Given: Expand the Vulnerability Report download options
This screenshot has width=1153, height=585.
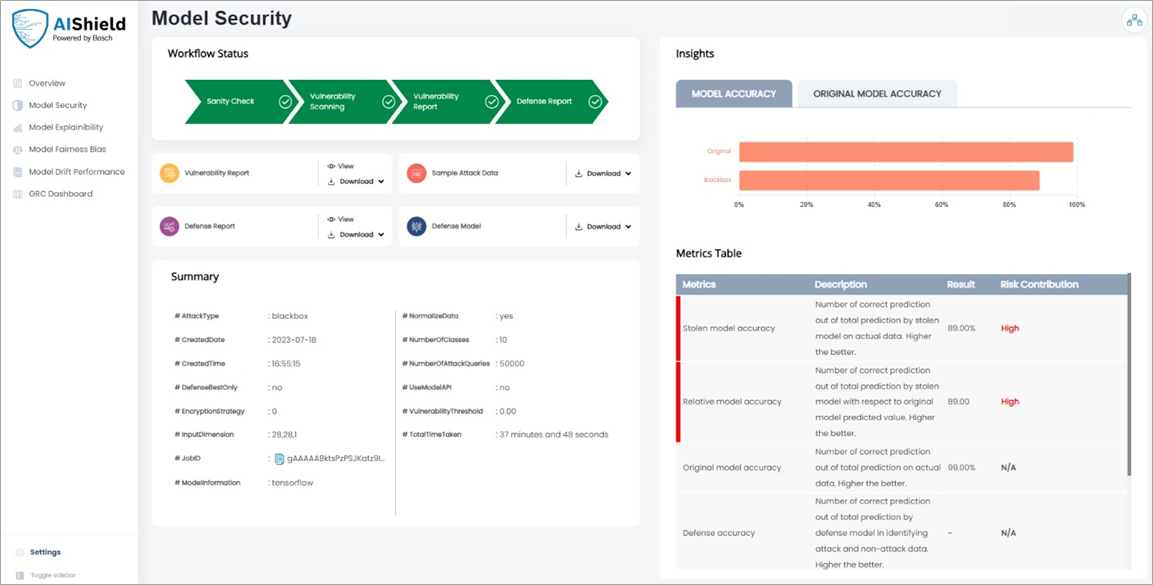Looking at the screenshot, I should click(x=381, y=181).
